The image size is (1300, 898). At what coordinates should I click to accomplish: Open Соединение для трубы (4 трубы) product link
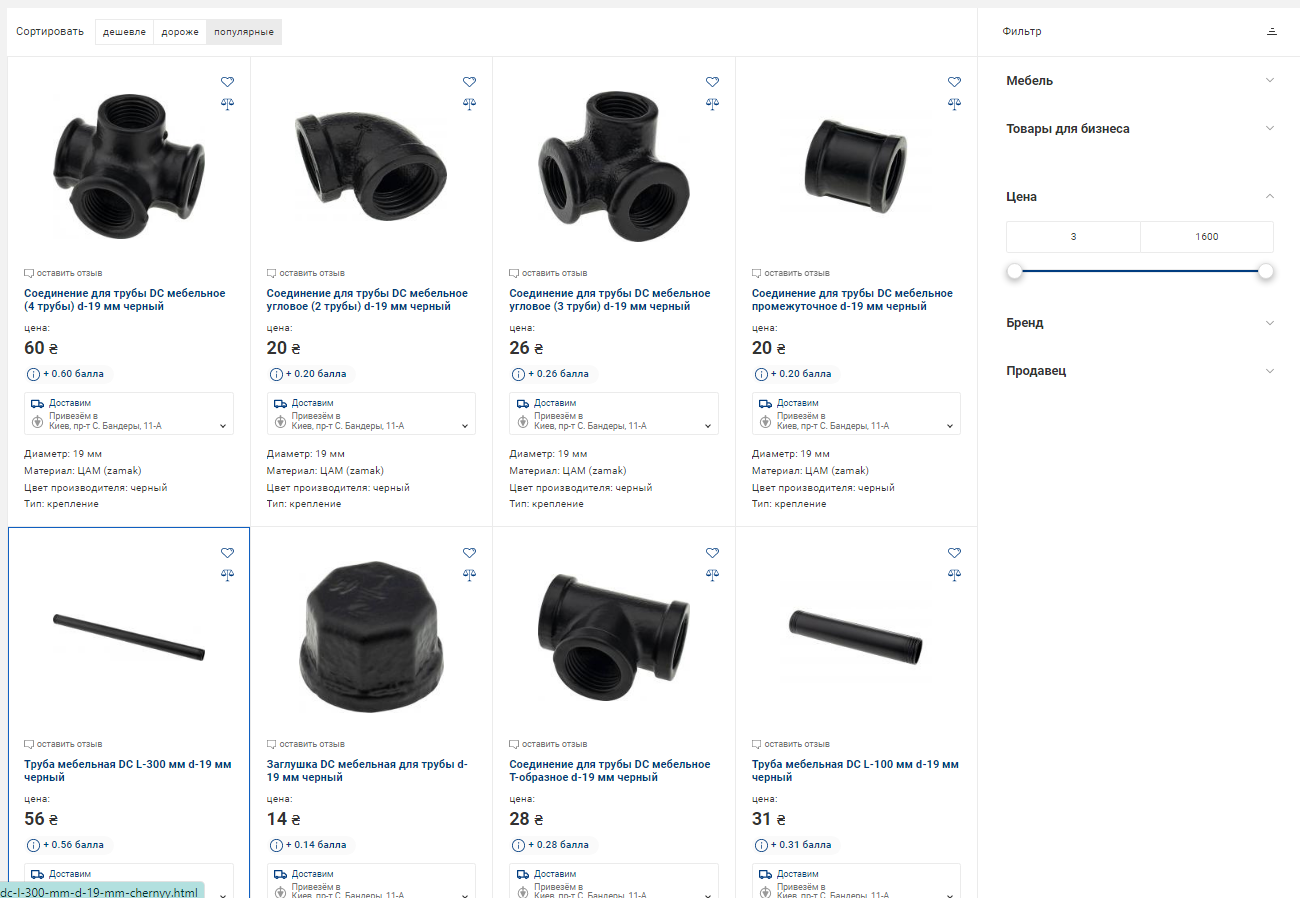pos(125,300)
